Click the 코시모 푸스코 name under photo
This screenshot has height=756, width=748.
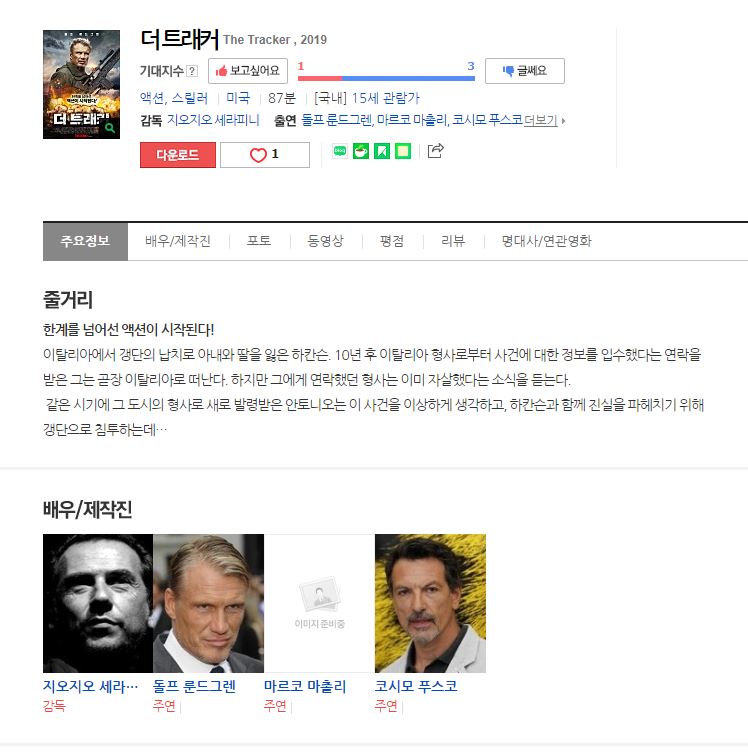pyautogui.click(x=416, y=686)
